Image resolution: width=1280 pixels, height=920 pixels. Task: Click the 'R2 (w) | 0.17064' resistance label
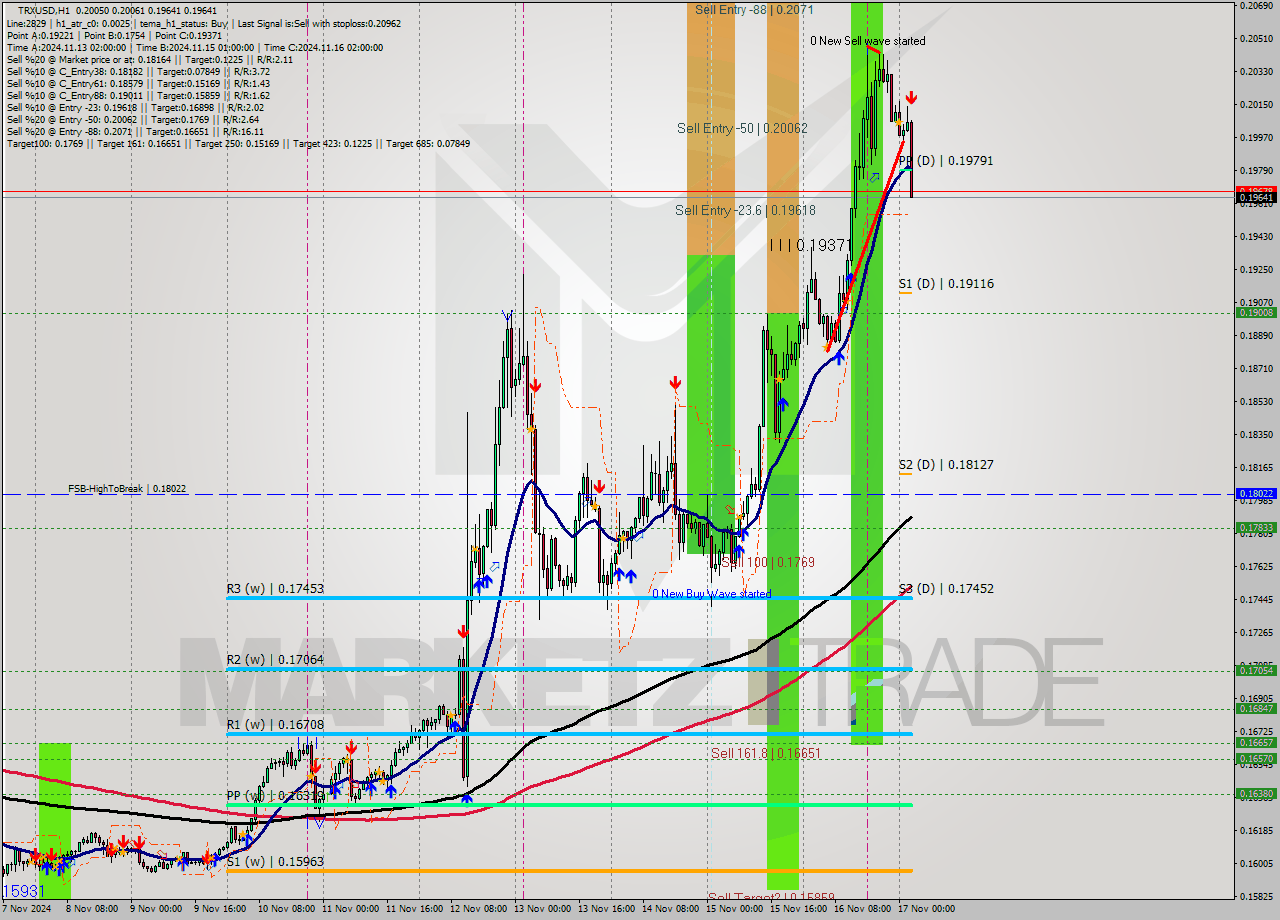[275, 660]
